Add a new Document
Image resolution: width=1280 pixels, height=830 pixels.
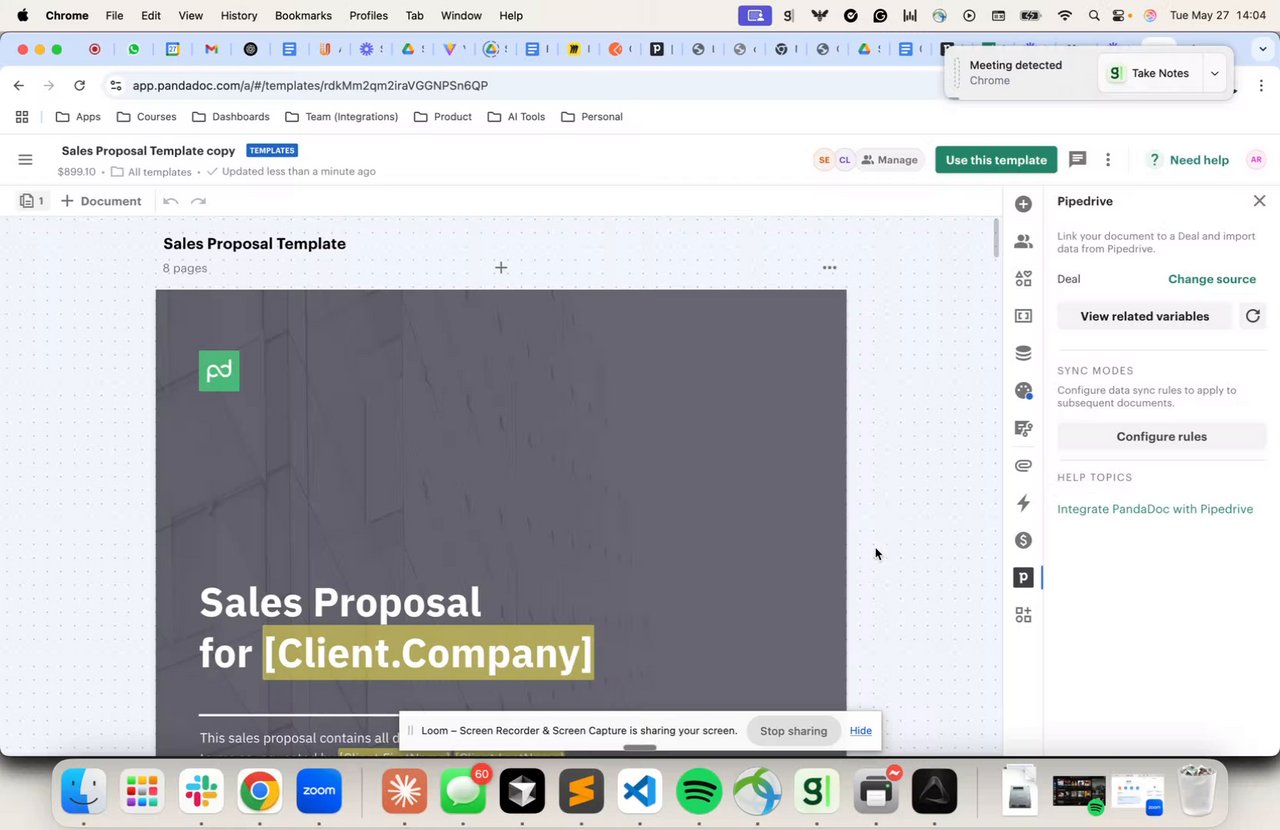101,201
